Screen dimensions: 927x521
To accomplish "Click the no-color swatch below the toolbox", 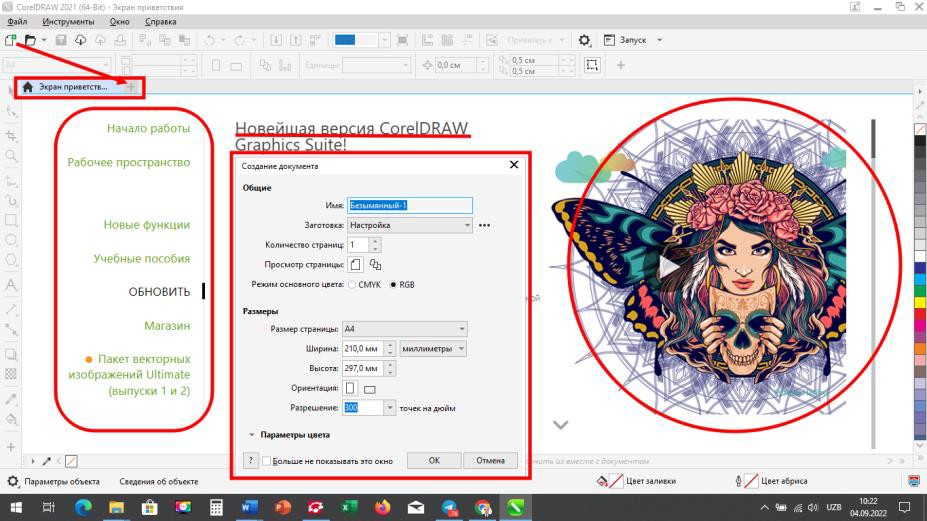I will [71, 461].
